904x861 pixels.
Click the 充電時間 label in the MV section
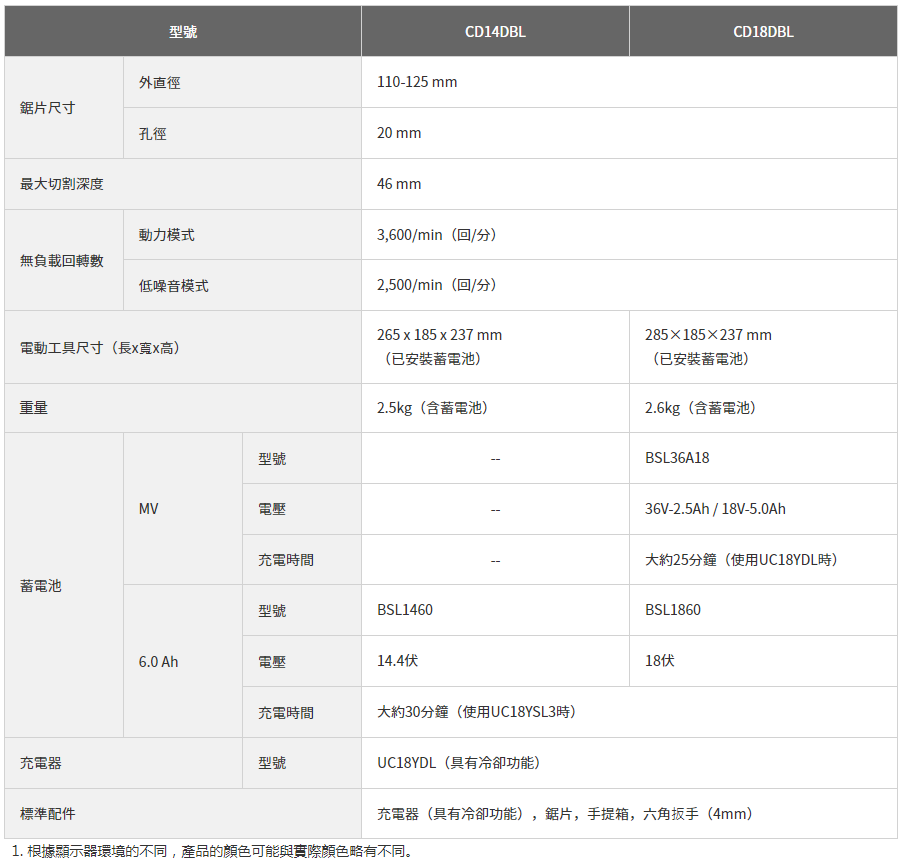[286, 560]
